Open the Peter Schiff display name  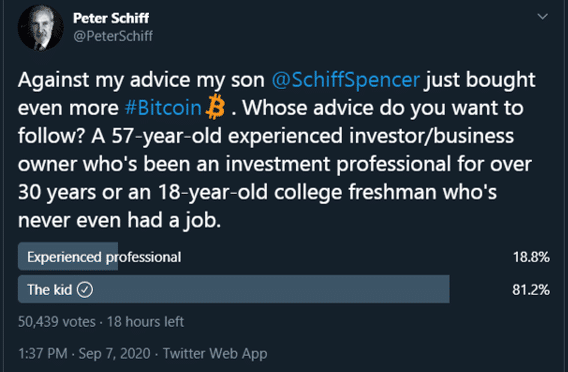pyautogui.click(x=111, y=18)
